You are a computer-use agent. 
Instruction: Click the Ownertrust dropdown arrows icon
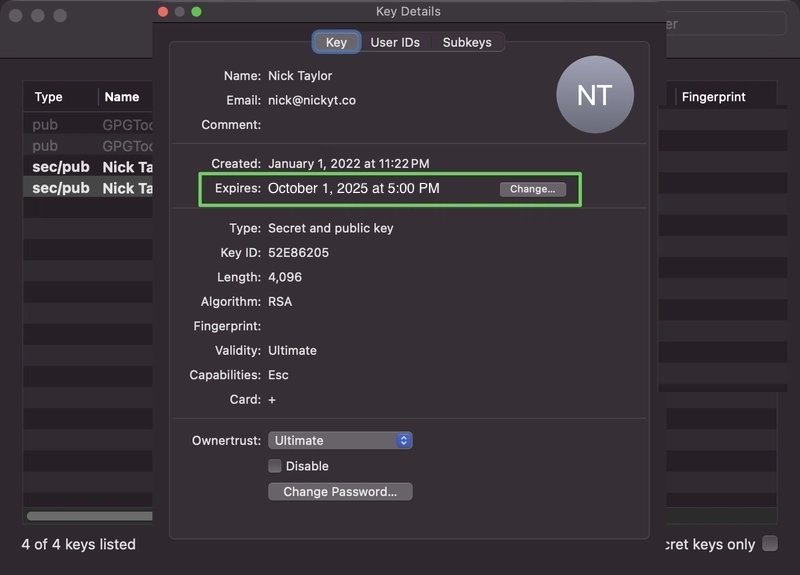tap(404, 440)
